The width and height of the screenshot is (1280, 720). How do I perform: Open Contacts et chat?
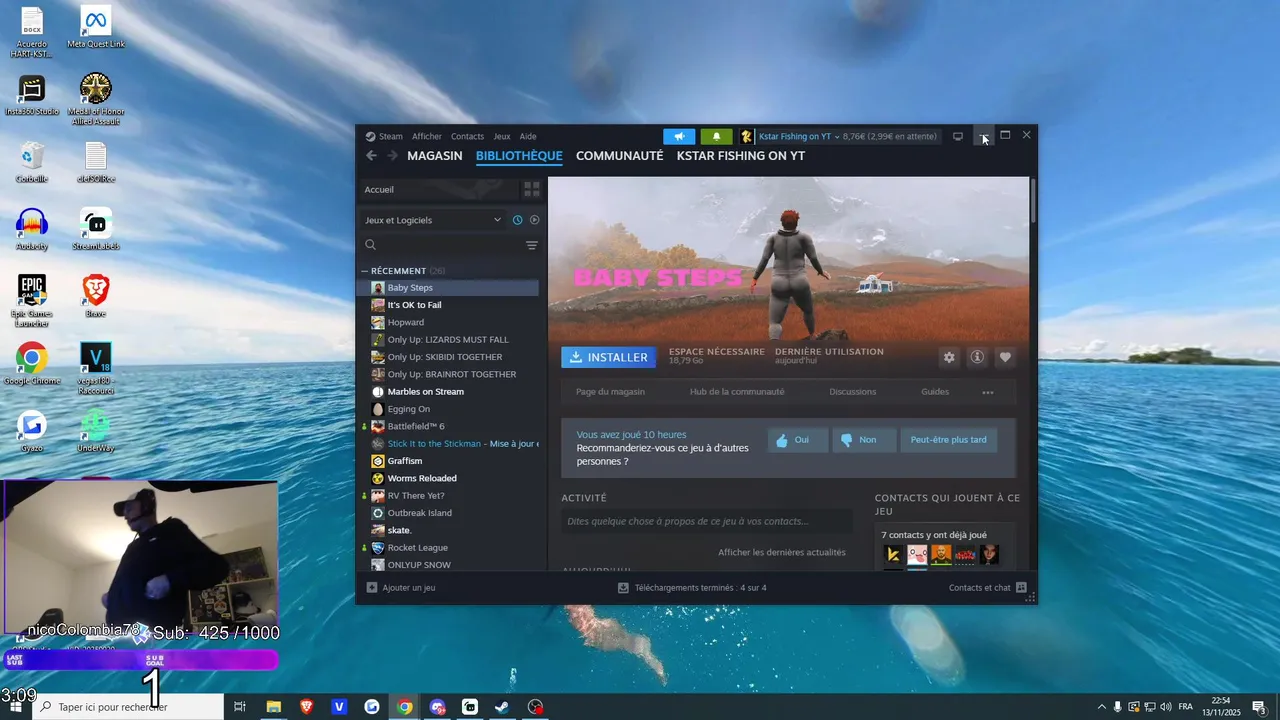coord(988,588)
